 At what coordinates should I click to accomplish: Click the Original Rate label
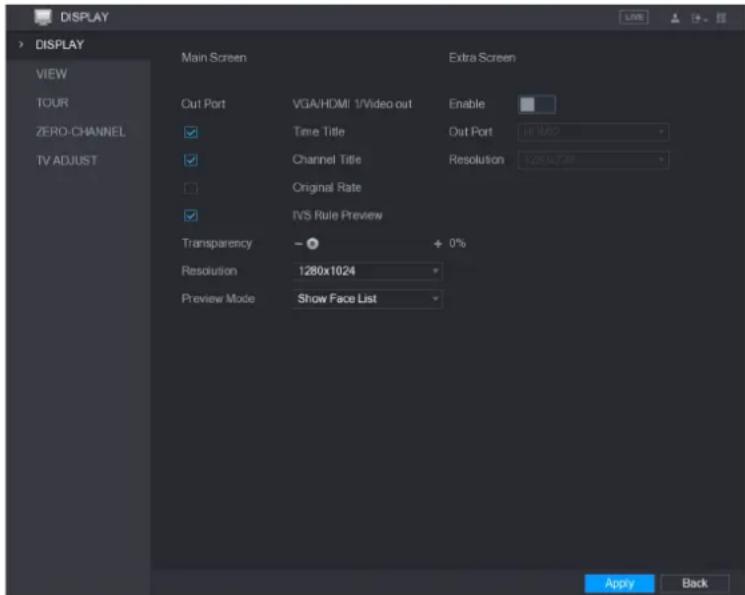click(327, 188)
